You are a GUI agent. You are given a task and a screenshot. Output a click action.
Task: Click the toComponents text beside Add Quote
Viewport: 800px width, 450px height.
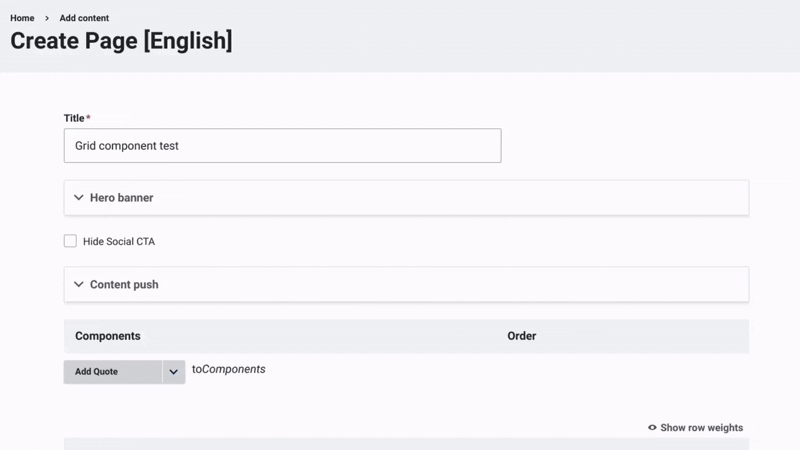pos(228,369)
